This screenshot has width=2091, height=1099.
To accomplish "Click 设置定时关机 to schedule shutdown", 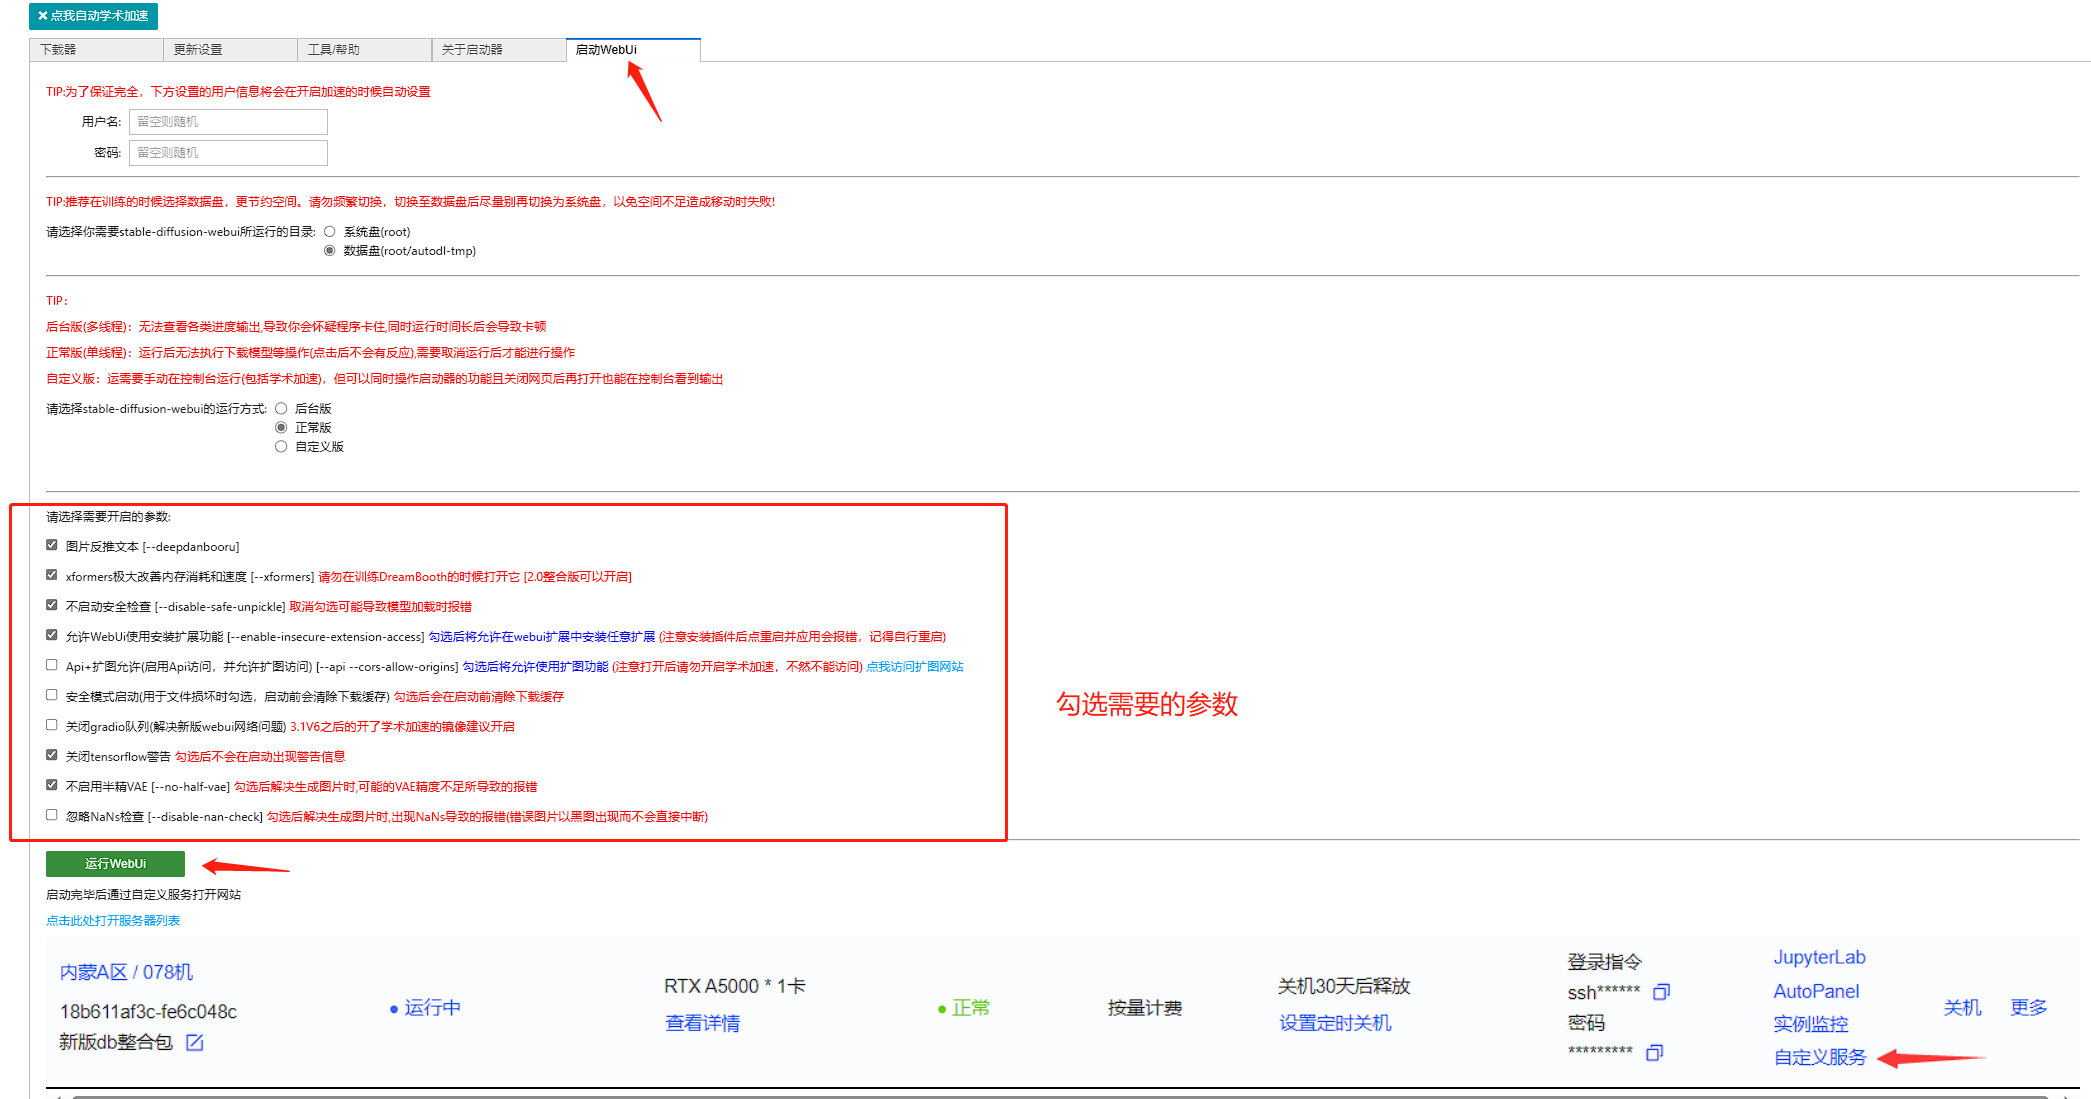I will 1334,1022.
